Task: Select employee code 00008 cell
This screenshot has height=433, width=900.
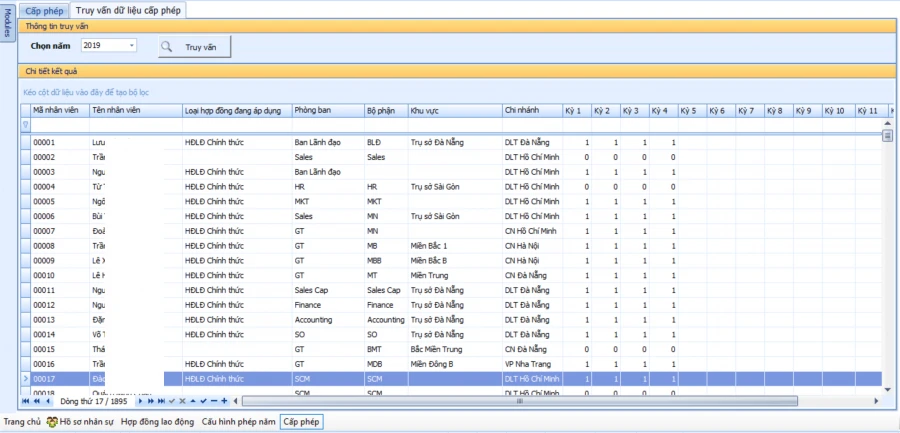Action: click(x=60, y=246)
